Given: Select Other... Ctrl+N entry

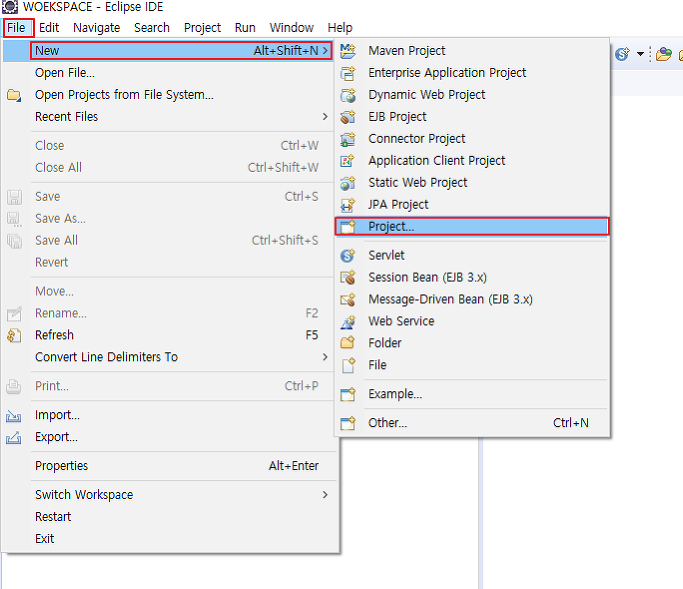Looking at the screenshot, I should click(472, 423).
